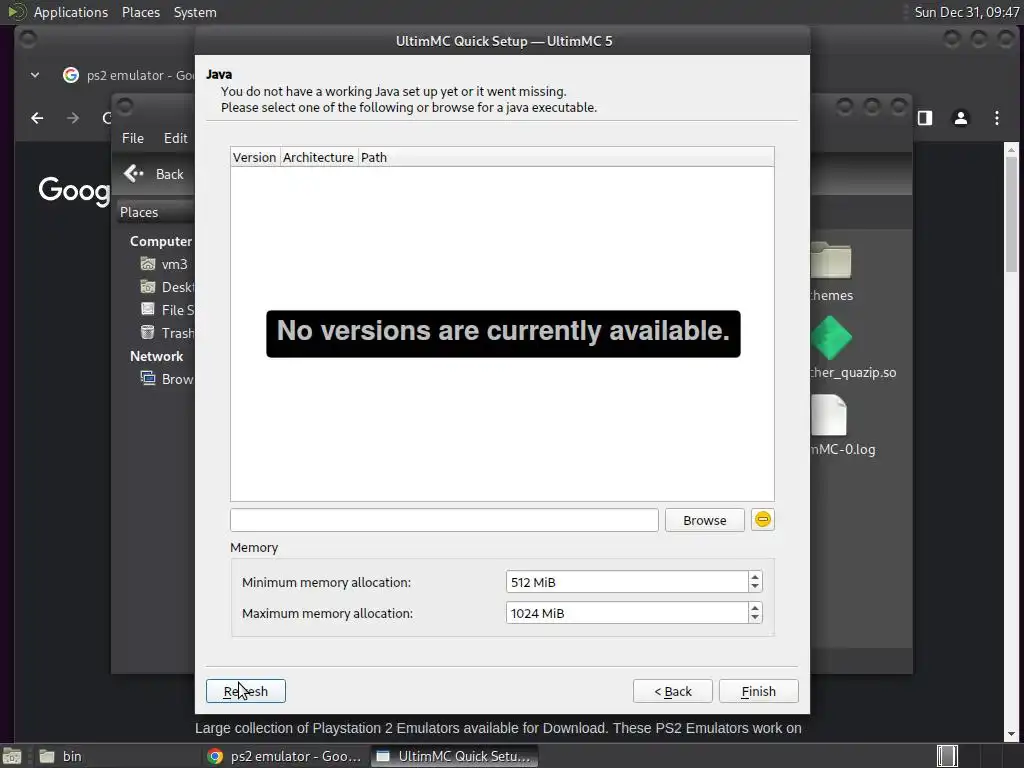Click Back arrow in file manager toolbar
This screenshot has width=1024, height=768.
click(153, 174)
